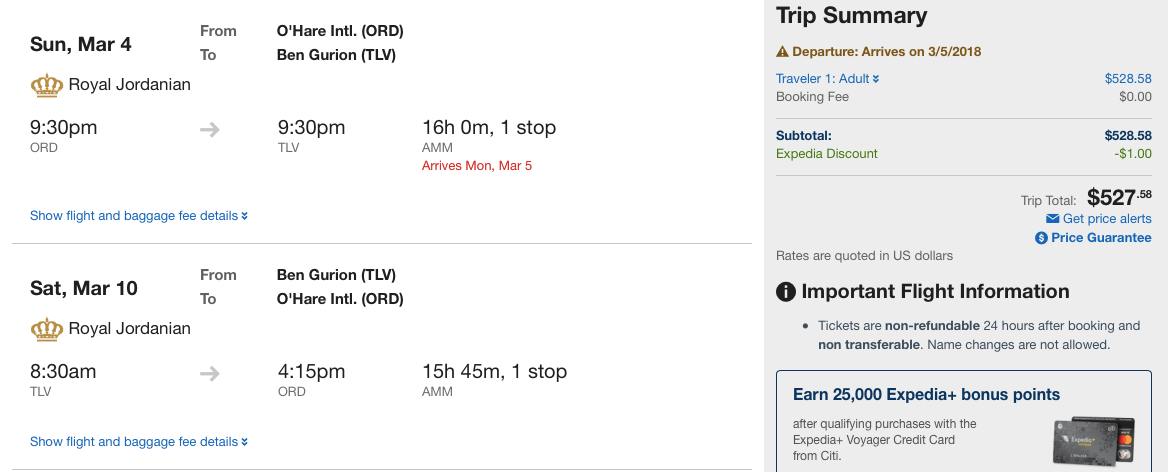Click the Traveler 1 price $528.58
Screen dimensions: 1168x472
(1128, 79)
